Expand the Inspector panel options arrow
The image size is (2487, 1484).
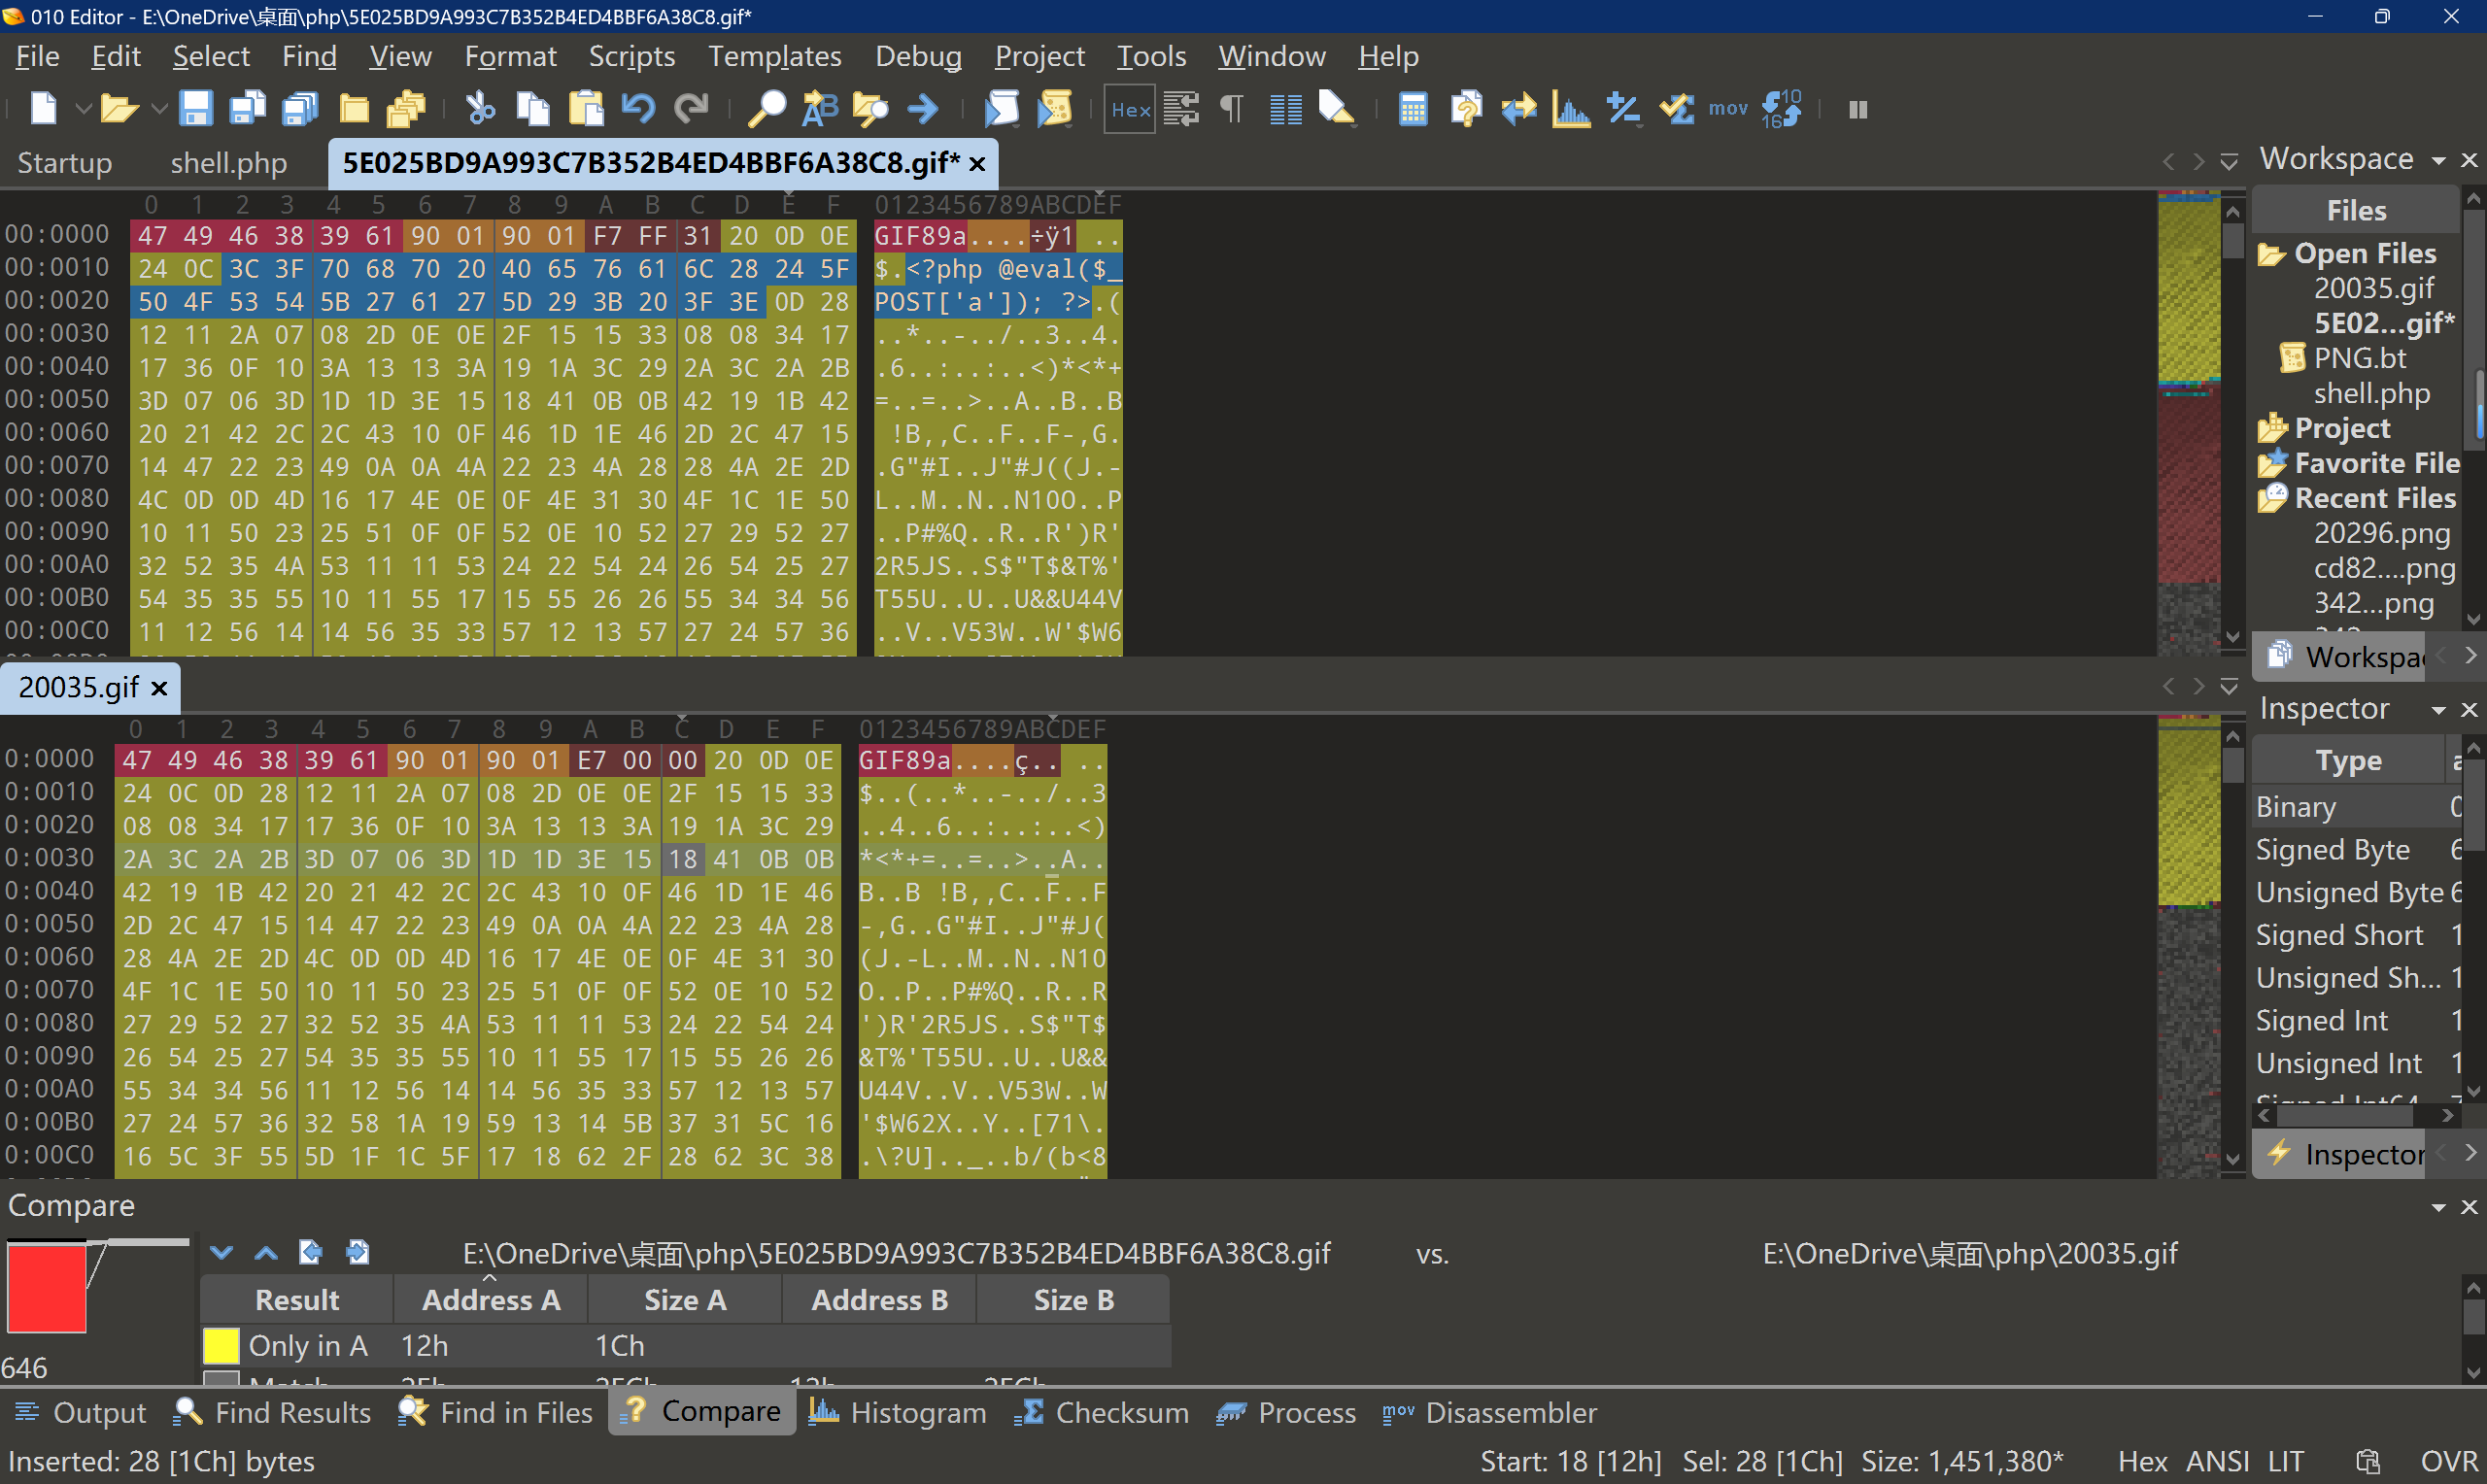pyautogui.click(x=2438, y=709)
